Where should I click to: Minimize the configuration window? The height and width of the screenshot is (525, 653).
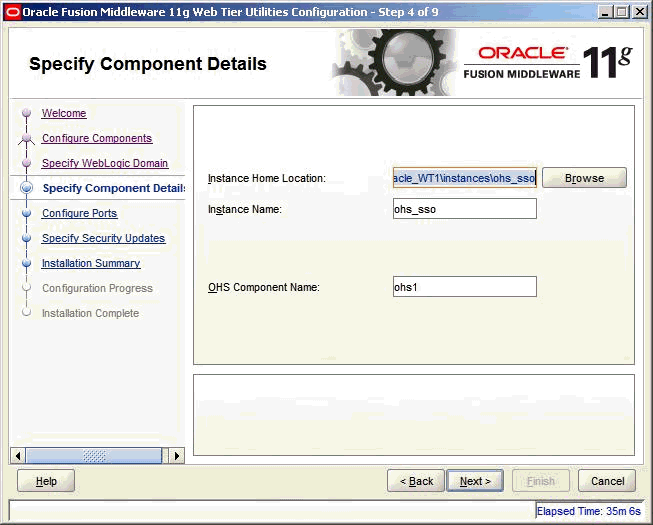coord(605,12)
